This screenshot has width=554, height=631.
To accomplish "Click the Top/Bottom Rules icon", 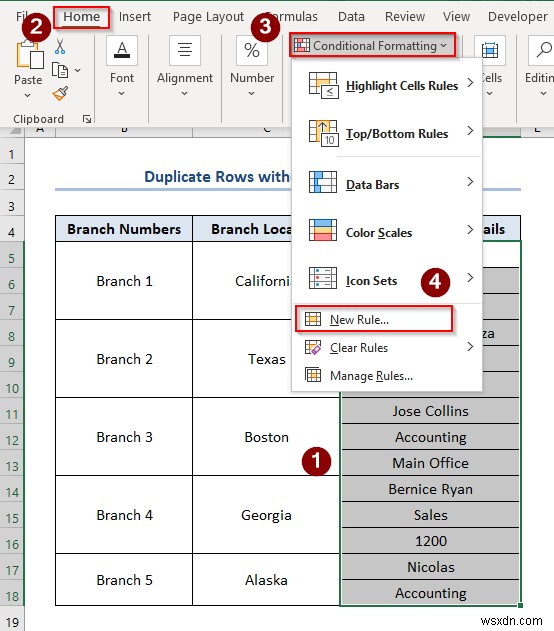I will 323,133.
